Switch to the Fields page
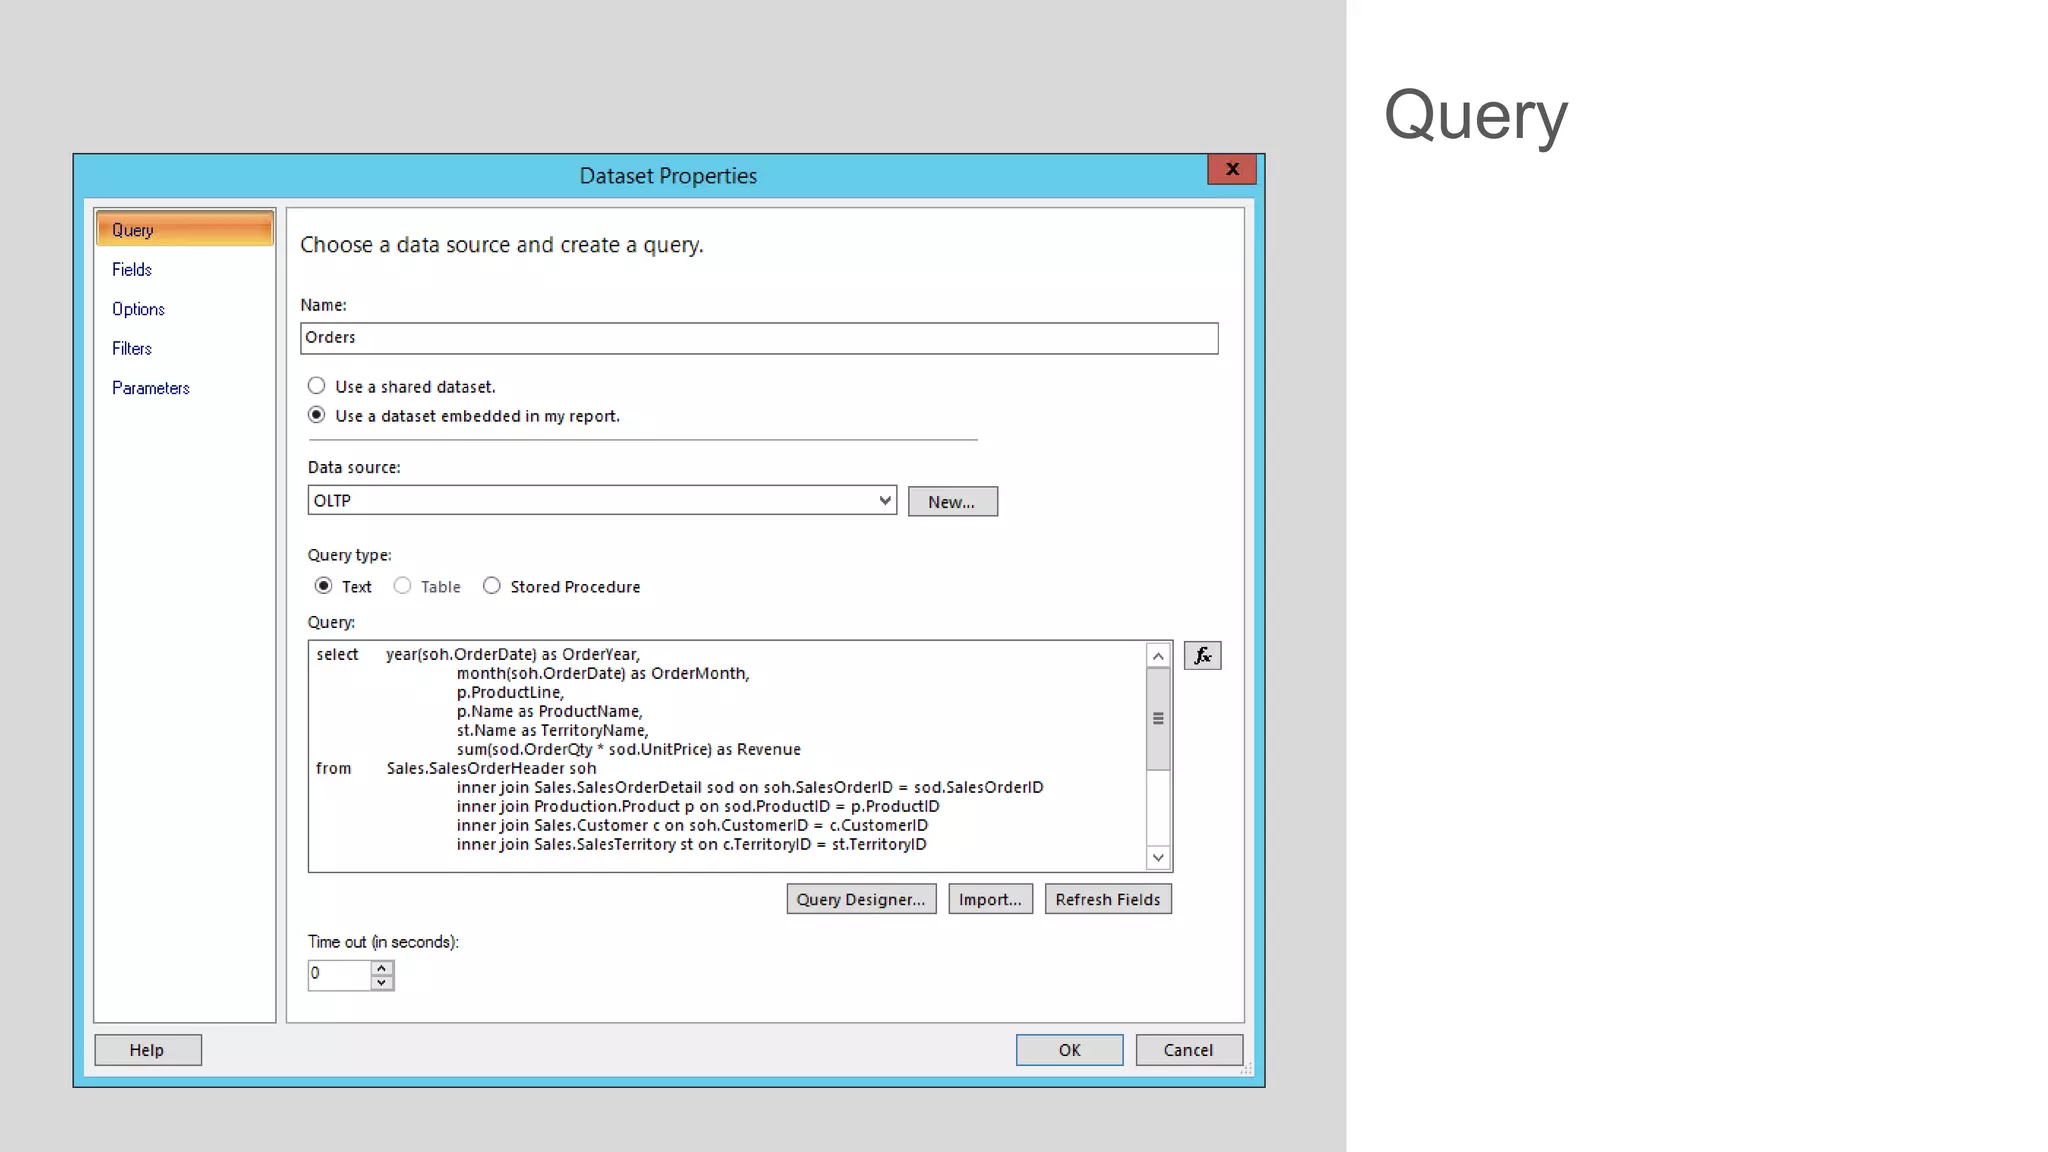This screenshot has height=1152, width=2048. [132, 269]
